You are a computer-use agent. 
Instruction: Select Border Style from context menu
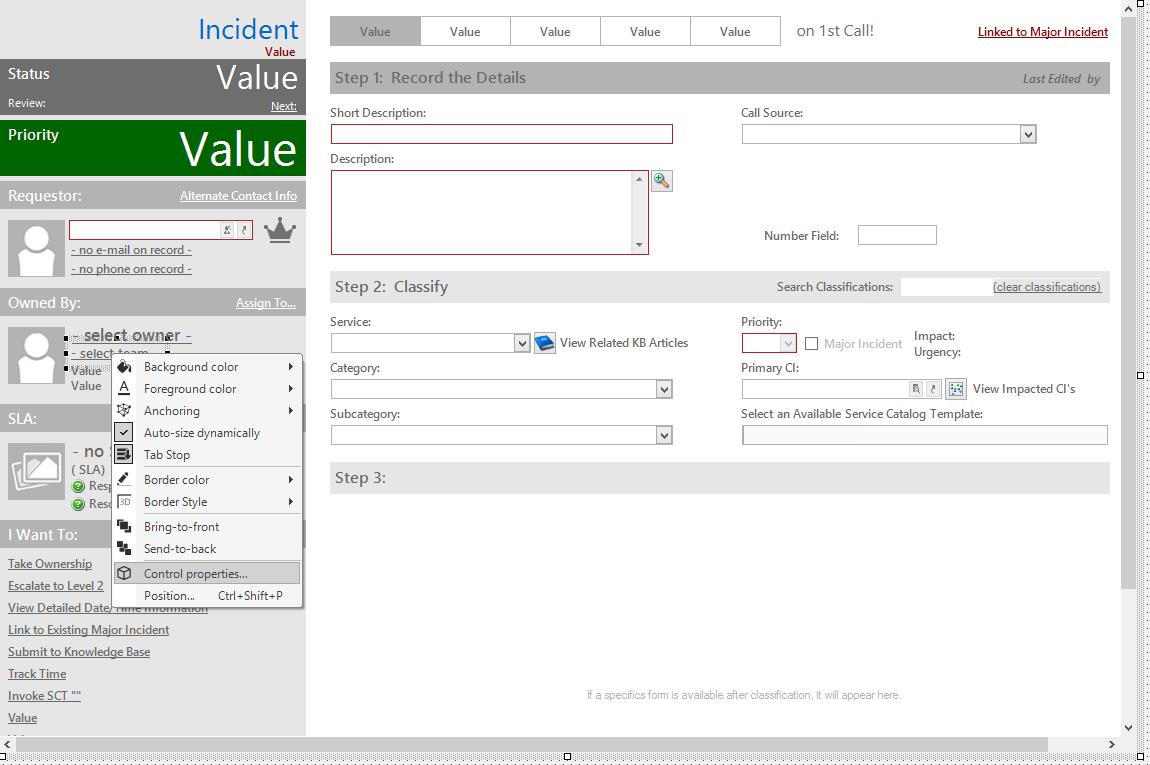pos(176,502)
